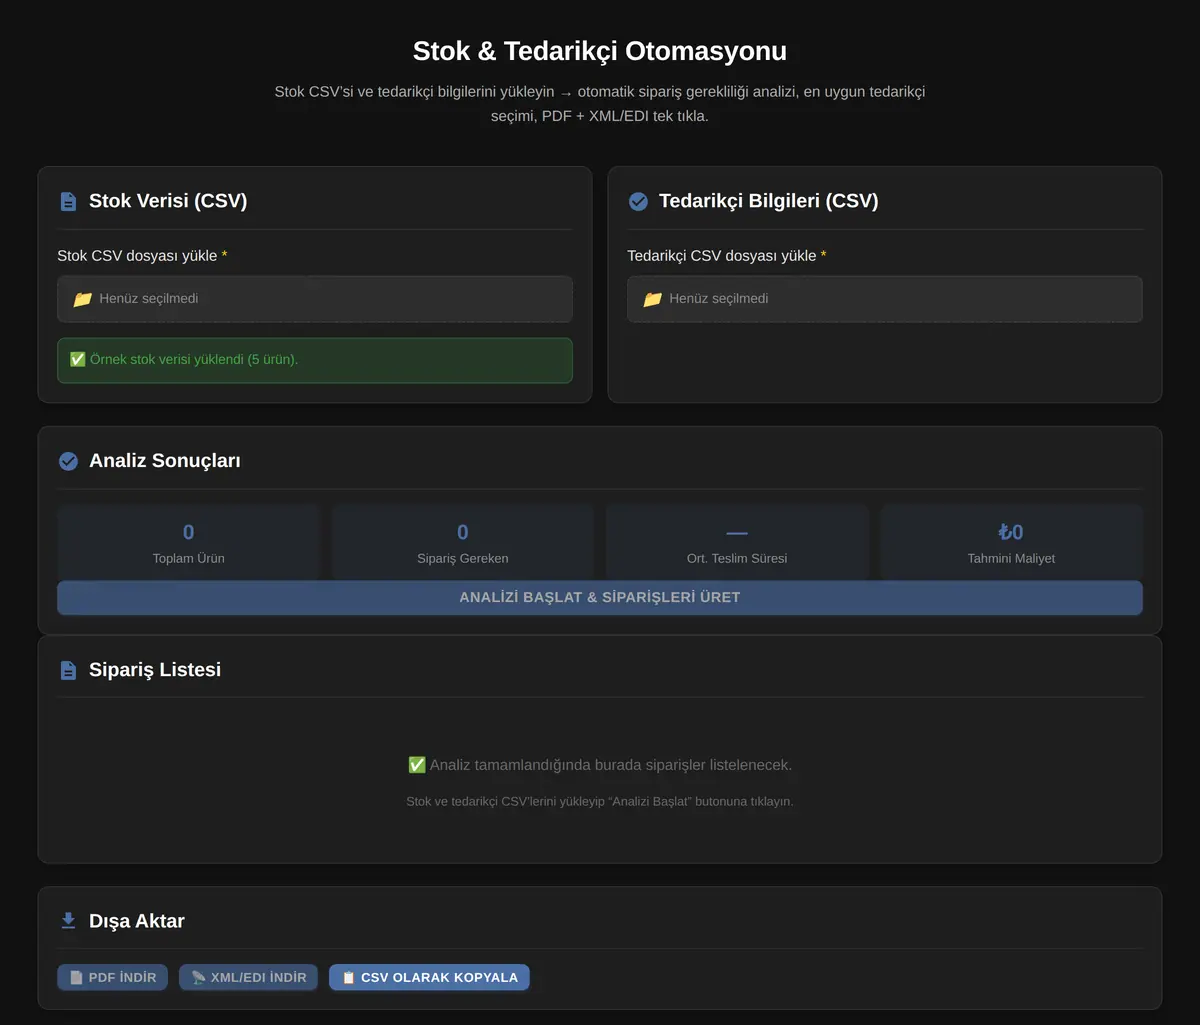Click the 'Tedarikçi Bilgileri (CSV)' heading
Screen dimensions: 1200x1025
pyautogui.click(x=768, y=201)
